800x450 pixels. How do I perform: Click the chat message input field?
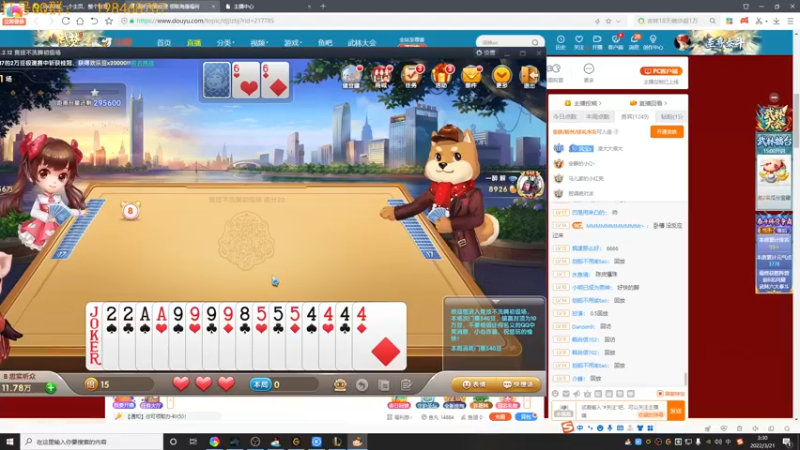621,411
